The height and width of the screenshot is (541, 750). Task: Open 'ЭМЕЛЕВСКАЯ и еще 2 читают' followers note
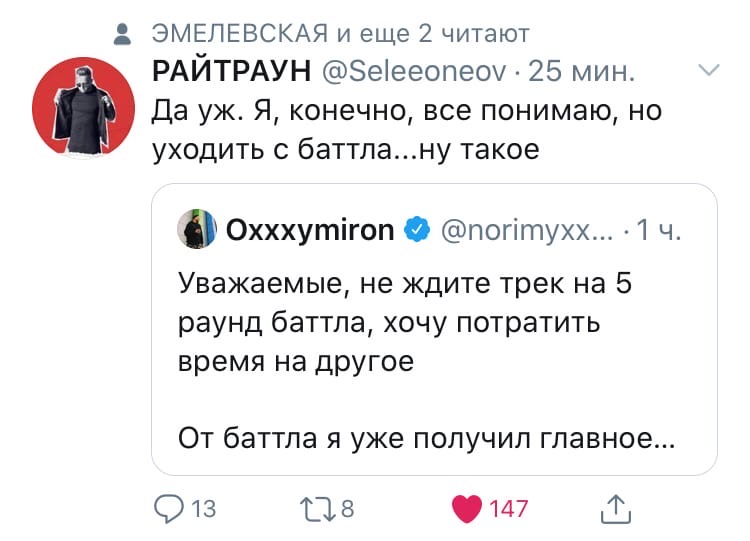coord(340,37)
